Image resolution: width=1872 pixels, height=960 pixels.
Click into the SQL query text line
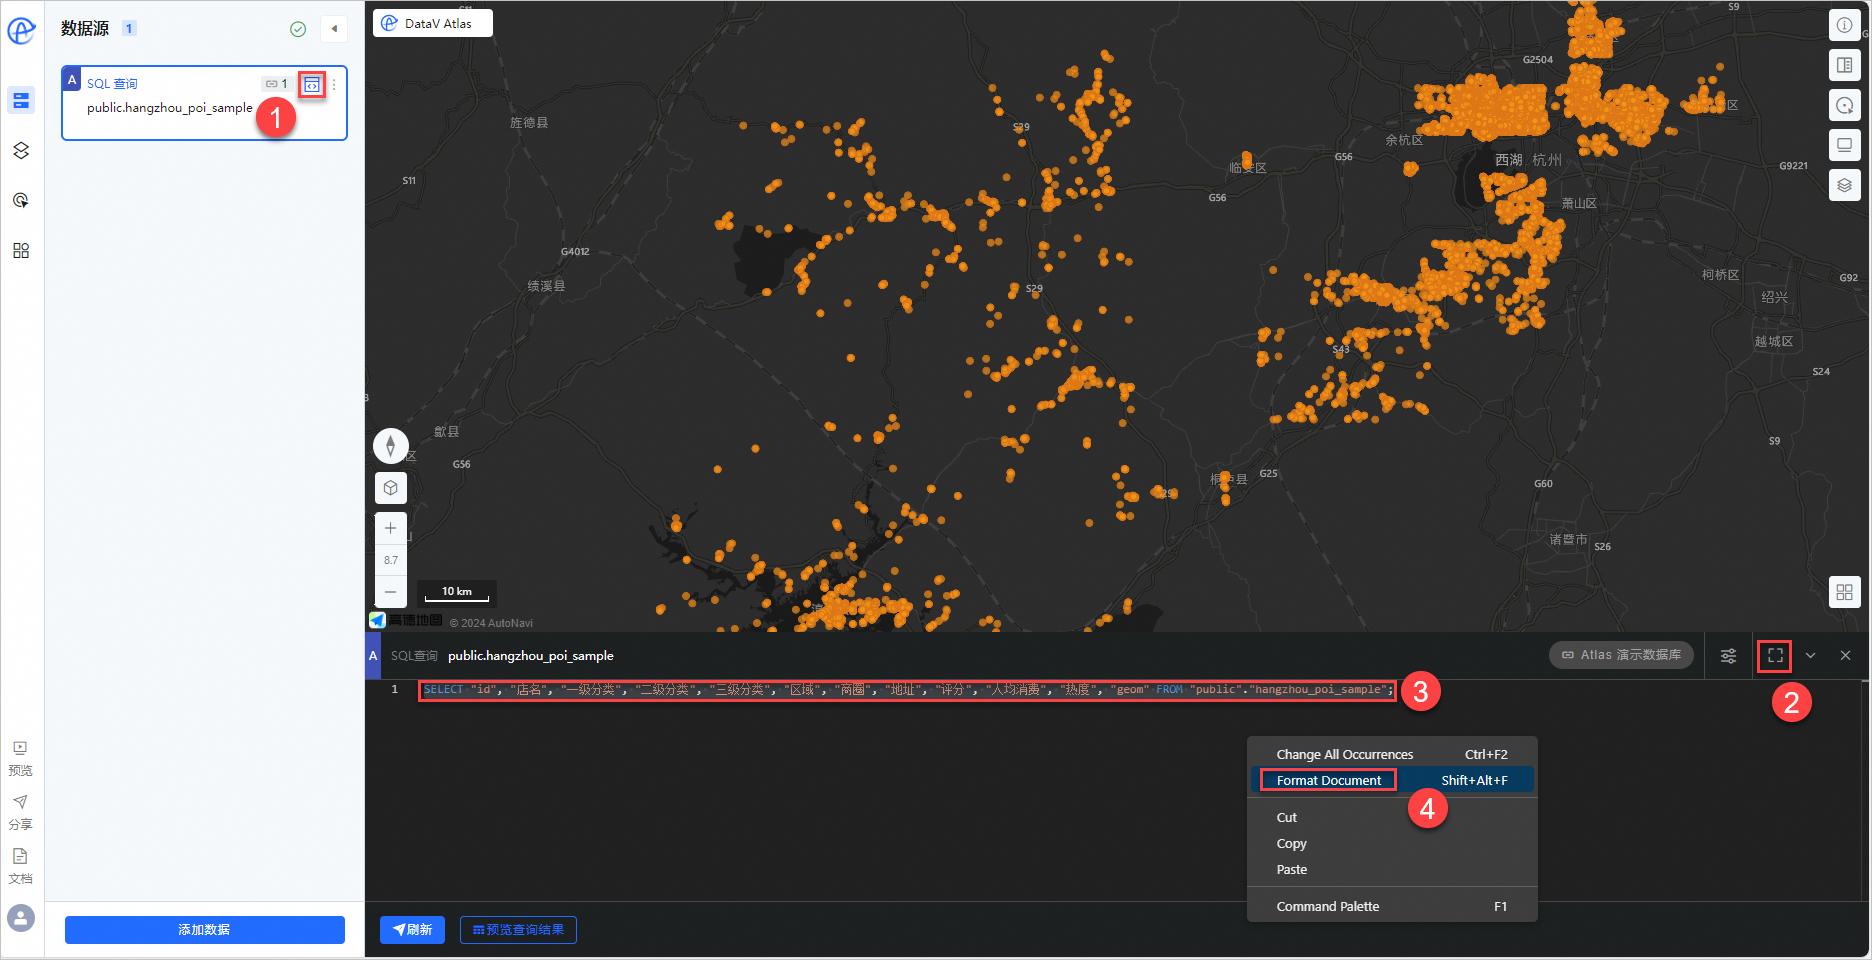tap(907, 690)
